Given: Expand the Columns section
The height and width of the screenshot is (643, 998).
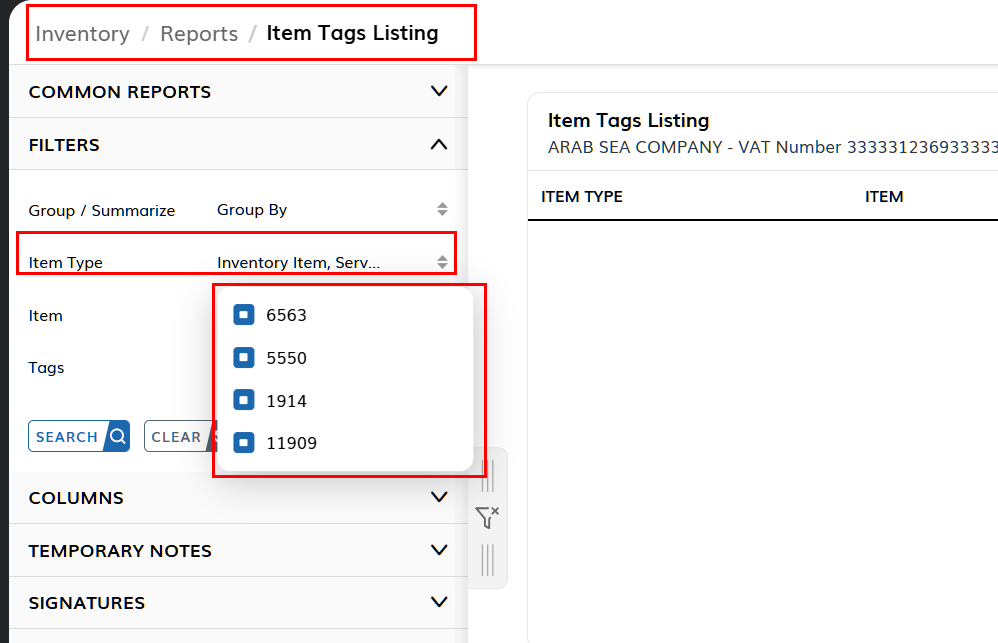Looking at the screenshot, I should 239,497.
